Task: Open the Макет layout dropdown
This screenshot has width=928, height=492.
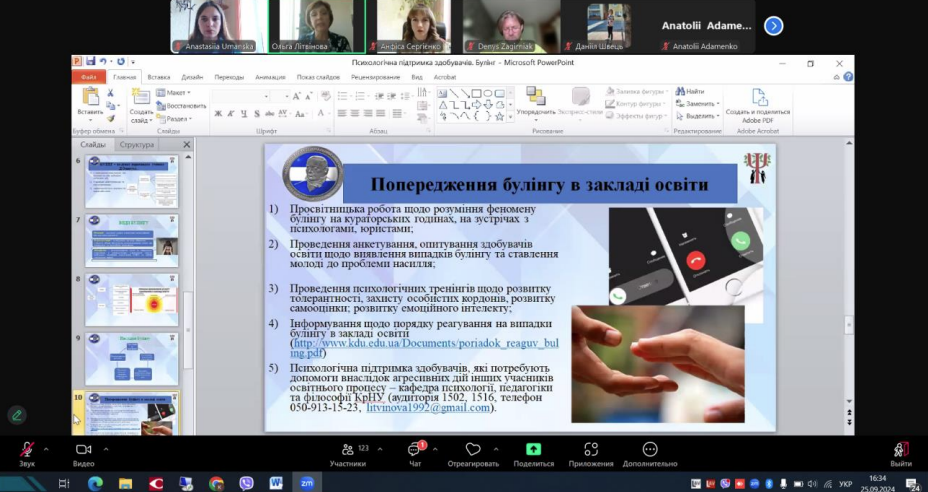Action: point(173,93)
